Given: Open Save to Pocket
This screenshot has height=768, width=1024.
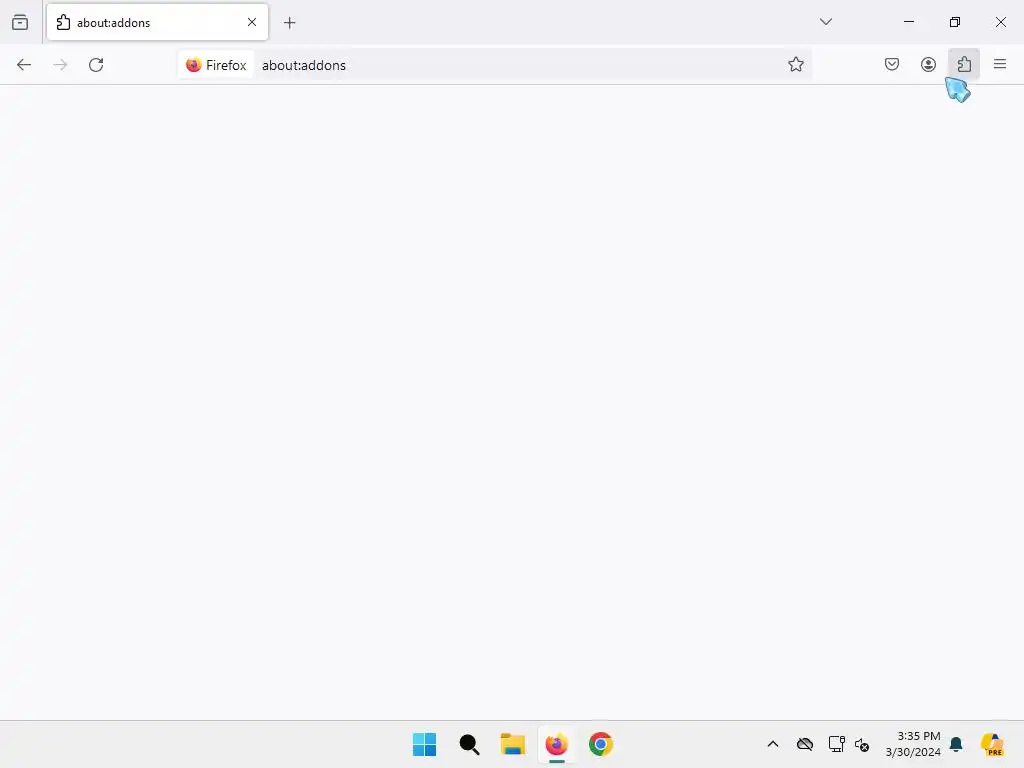Looking at the screenshot, I should coord(891,65).
